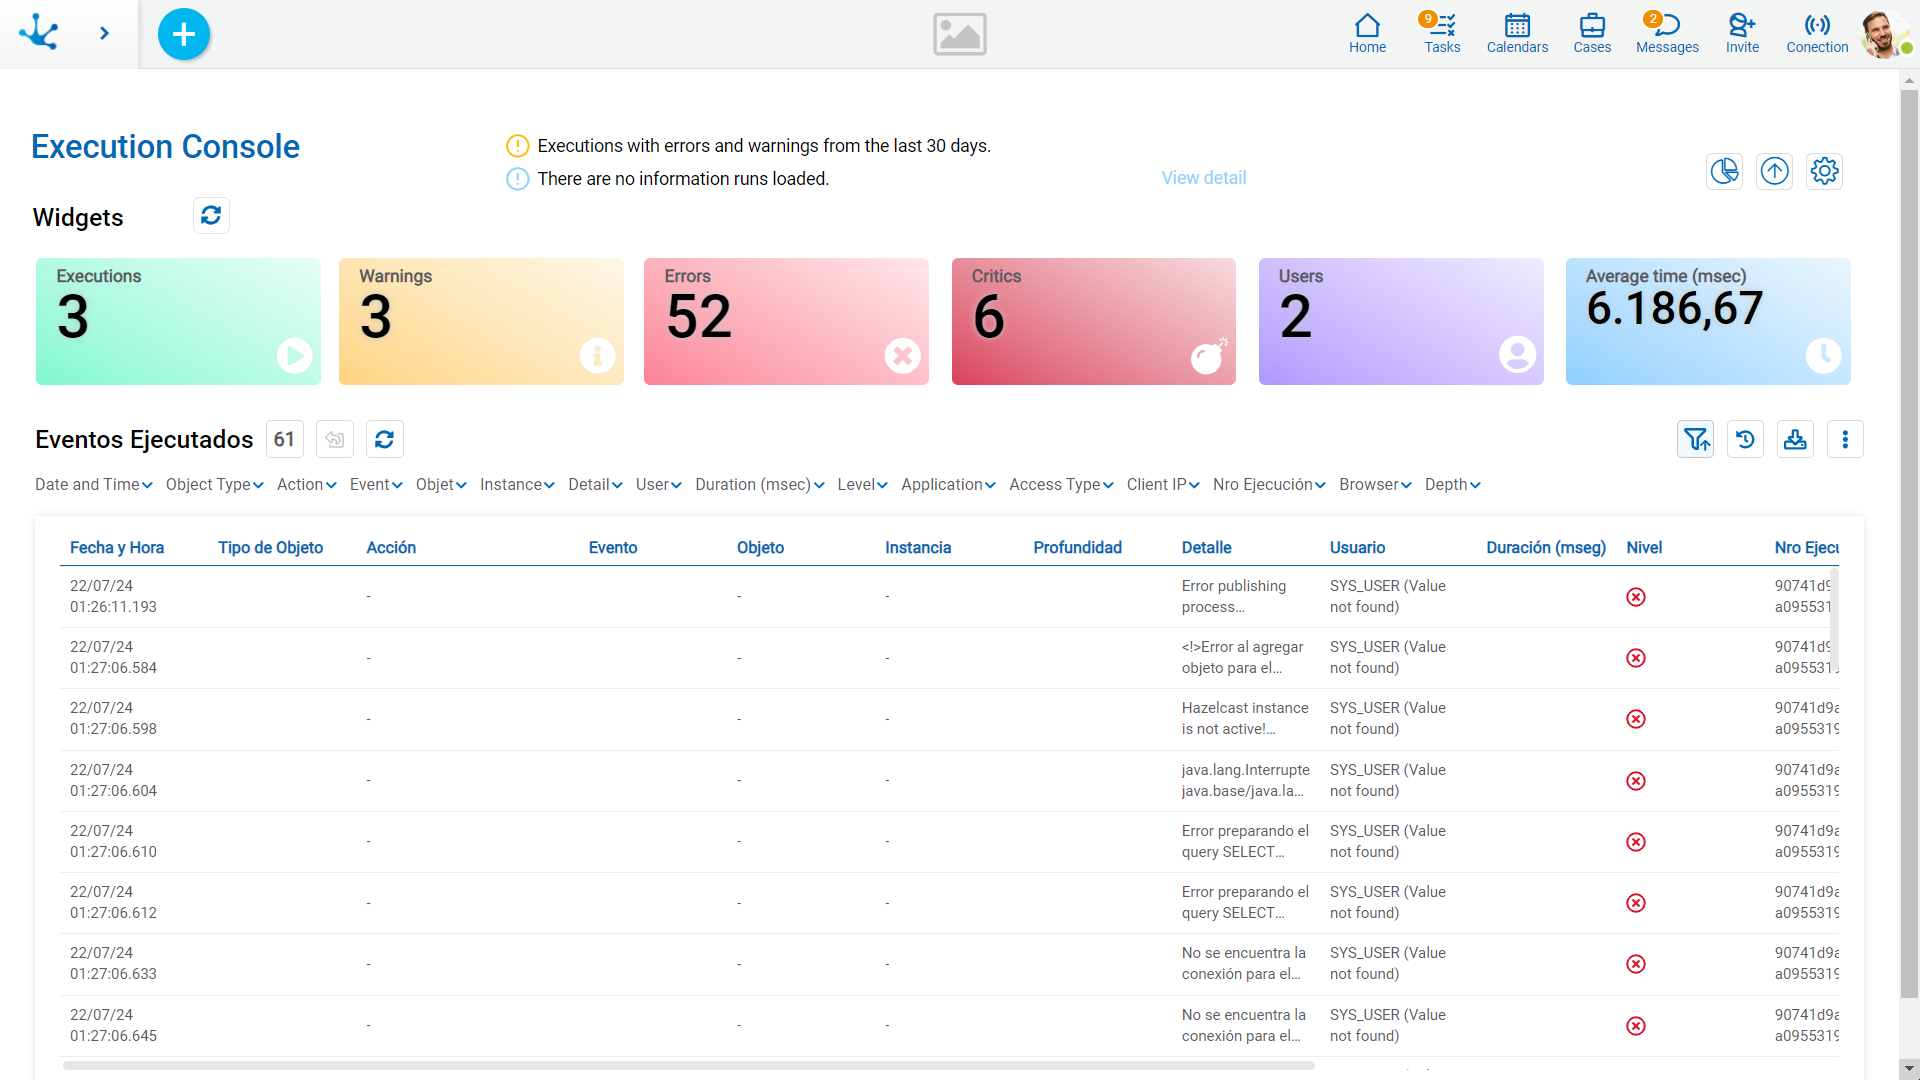Expand the sidebar with chevron arrow
Viewport: 1920px width, 1080px height.
coord(104,33)
